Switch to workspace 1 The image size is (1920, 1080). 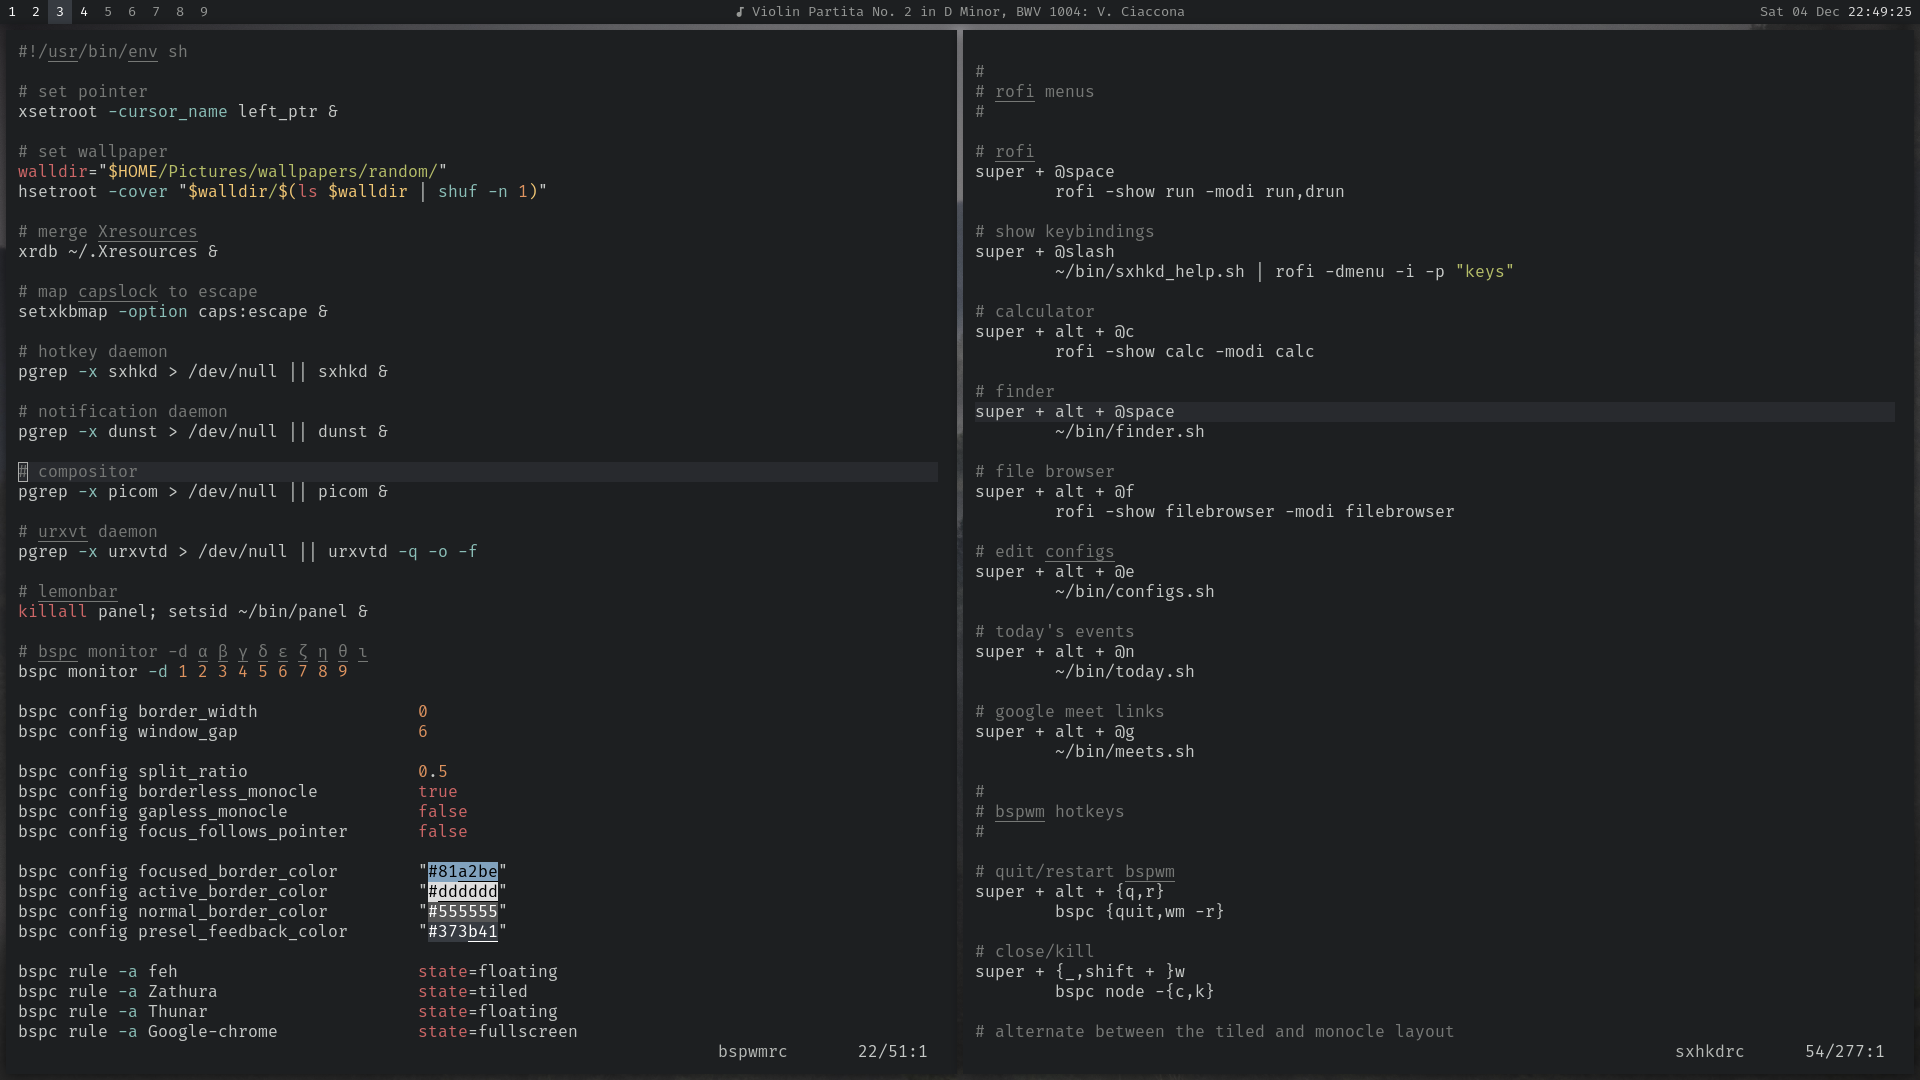(x=12, y=12)
